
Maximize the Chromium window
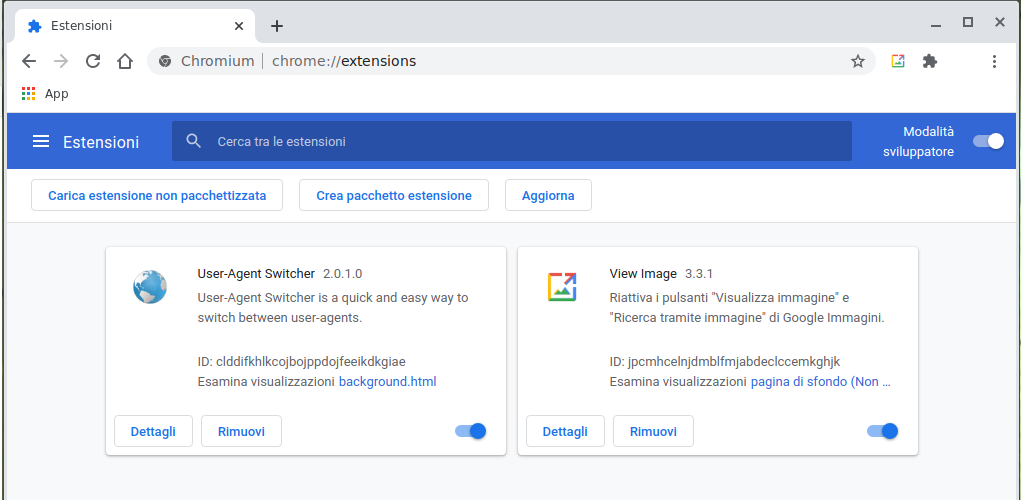click(968, 23)
